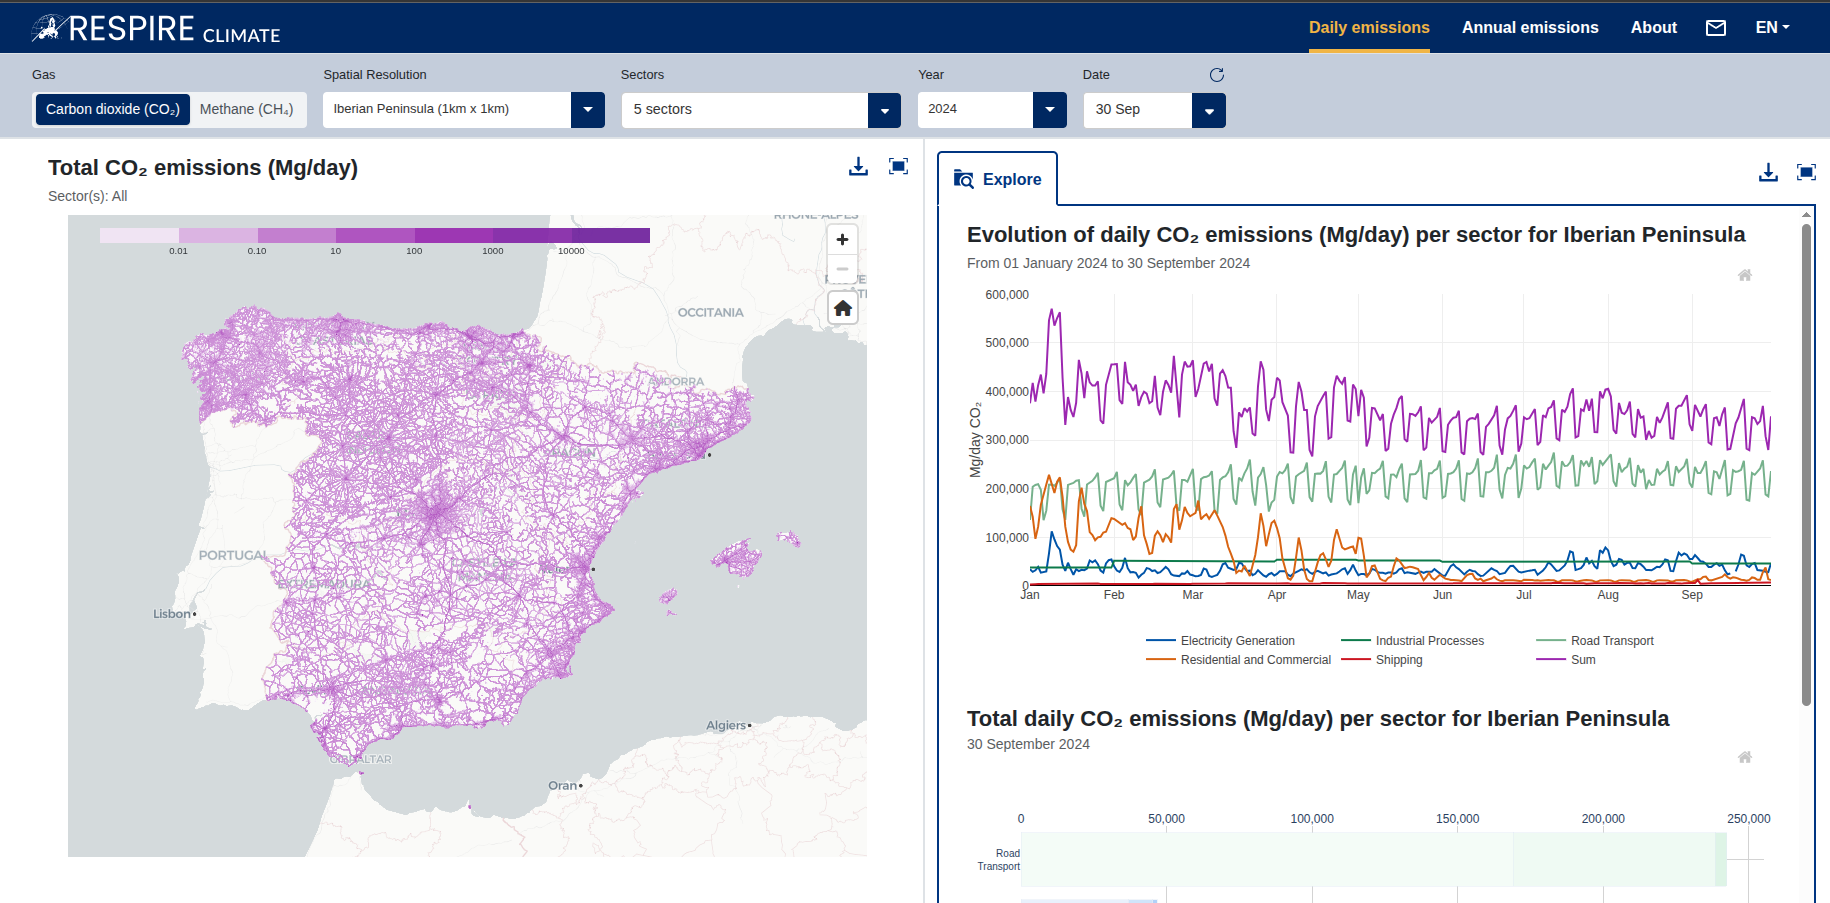
Task: Enable the Carbon dioxide (CO₂) option
Action: click(x=111, y=109)
